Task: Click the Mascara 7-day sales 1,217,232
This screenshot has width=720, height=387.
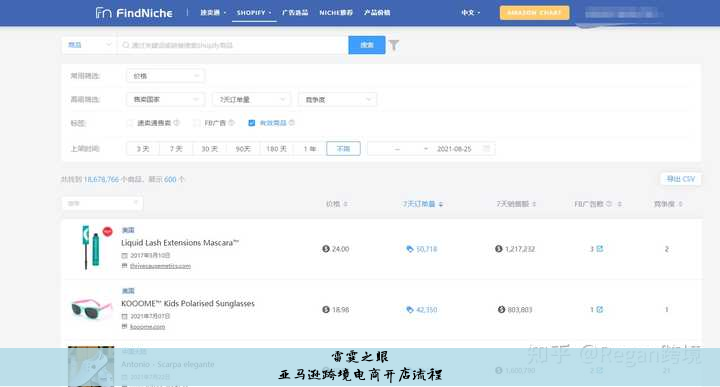Action: [x=520, y=249]
